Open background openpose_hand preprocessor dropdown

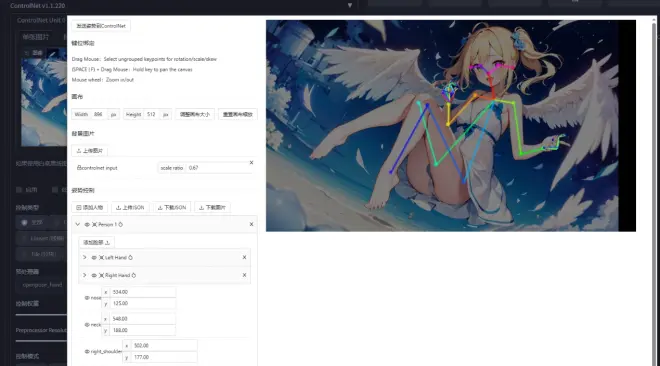pos(41,285)
